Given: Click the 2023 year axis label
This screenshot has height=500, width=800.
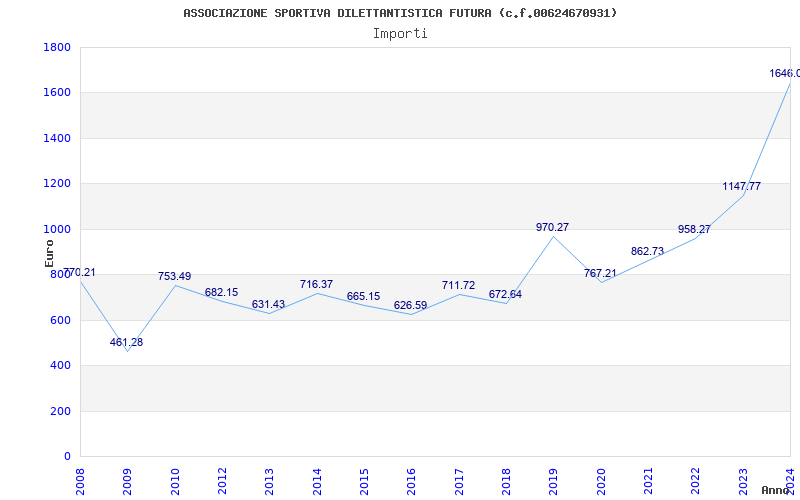Looking at the screenshot, I should pos(742,482).
